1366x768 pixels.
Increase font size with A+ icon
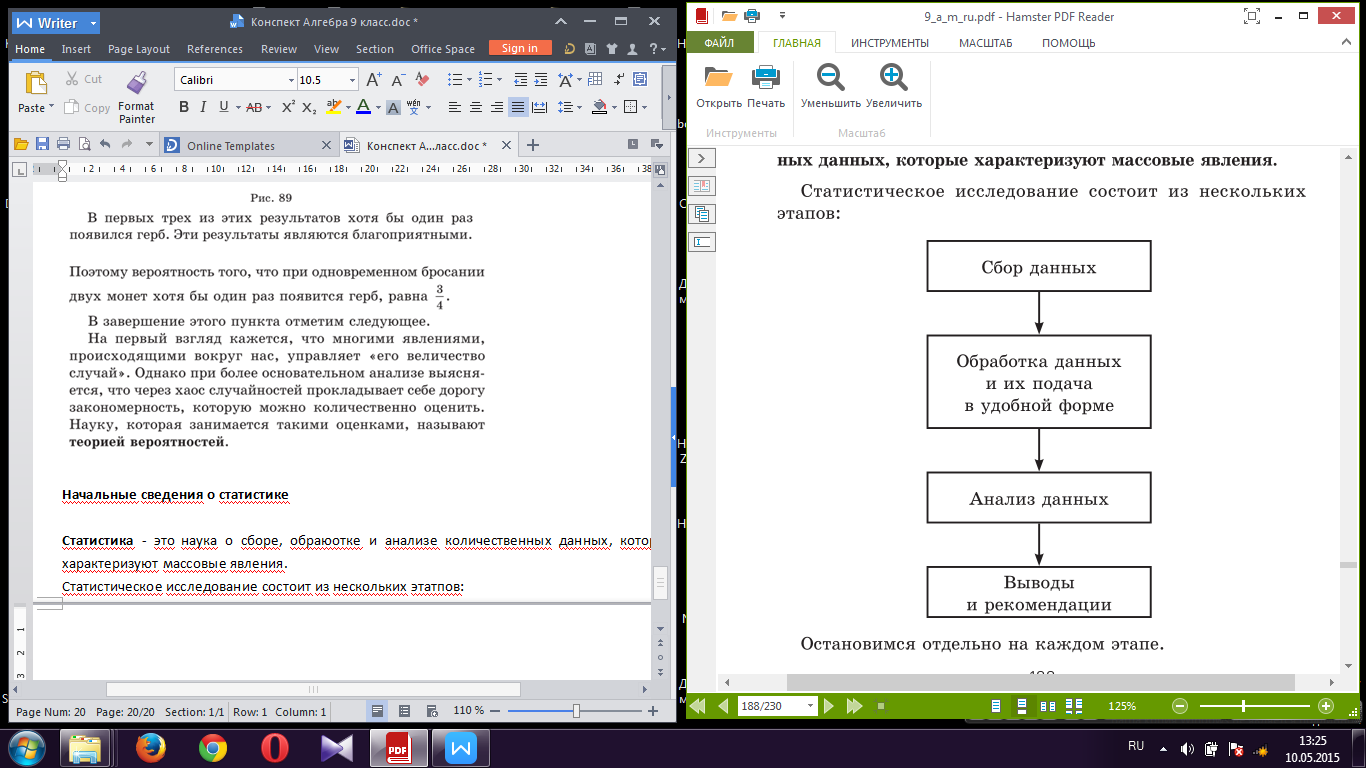coord(374,79)
